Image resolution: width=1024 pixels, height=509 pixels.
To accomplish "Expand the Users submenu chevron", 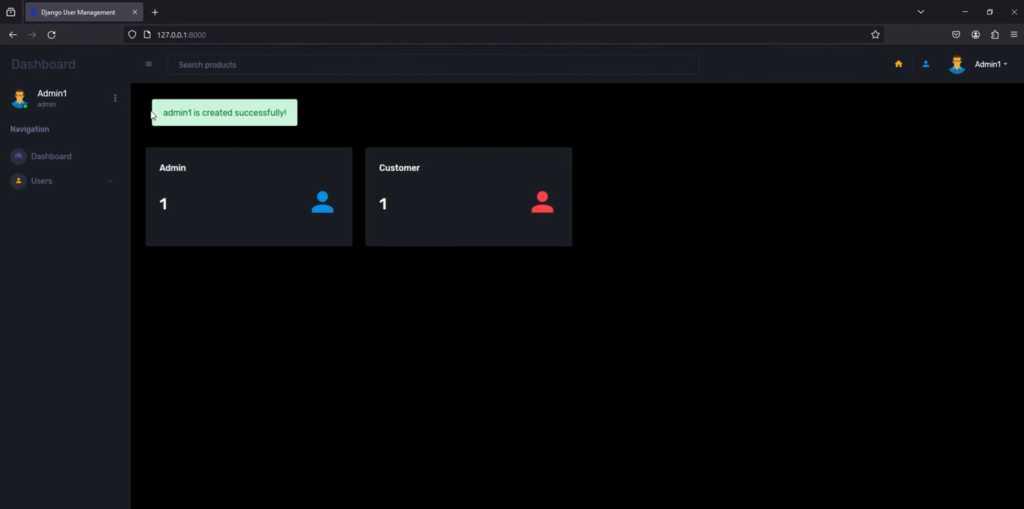I will (110, 181).
